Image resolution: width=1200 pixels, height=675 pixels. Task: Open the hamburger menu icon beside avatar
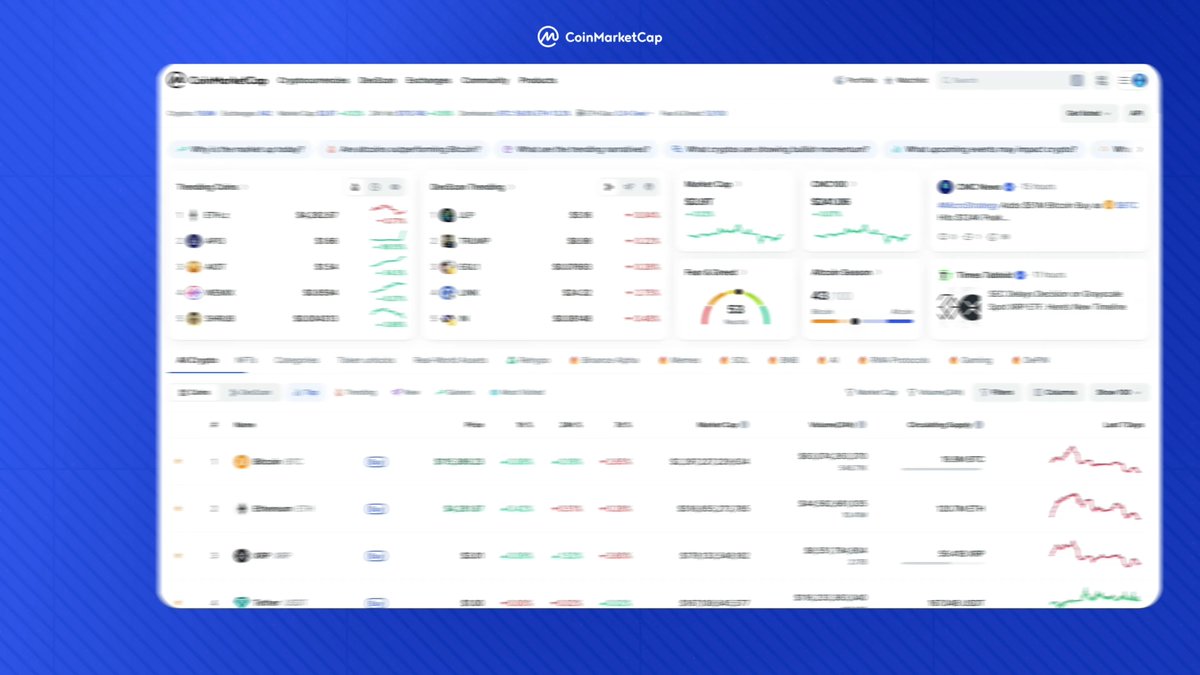[x=1124, y=81]
